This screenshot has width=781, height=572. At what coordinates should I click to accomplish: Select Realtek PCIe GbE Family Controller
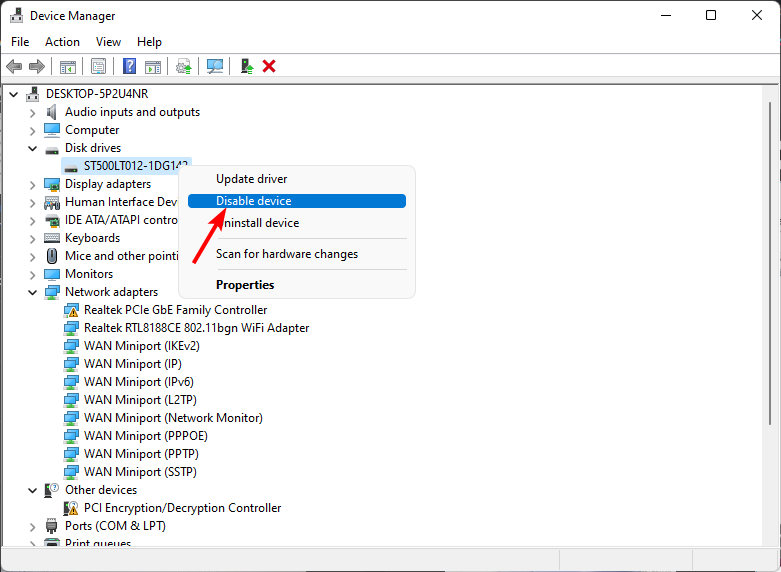click(x=175, y=310)
